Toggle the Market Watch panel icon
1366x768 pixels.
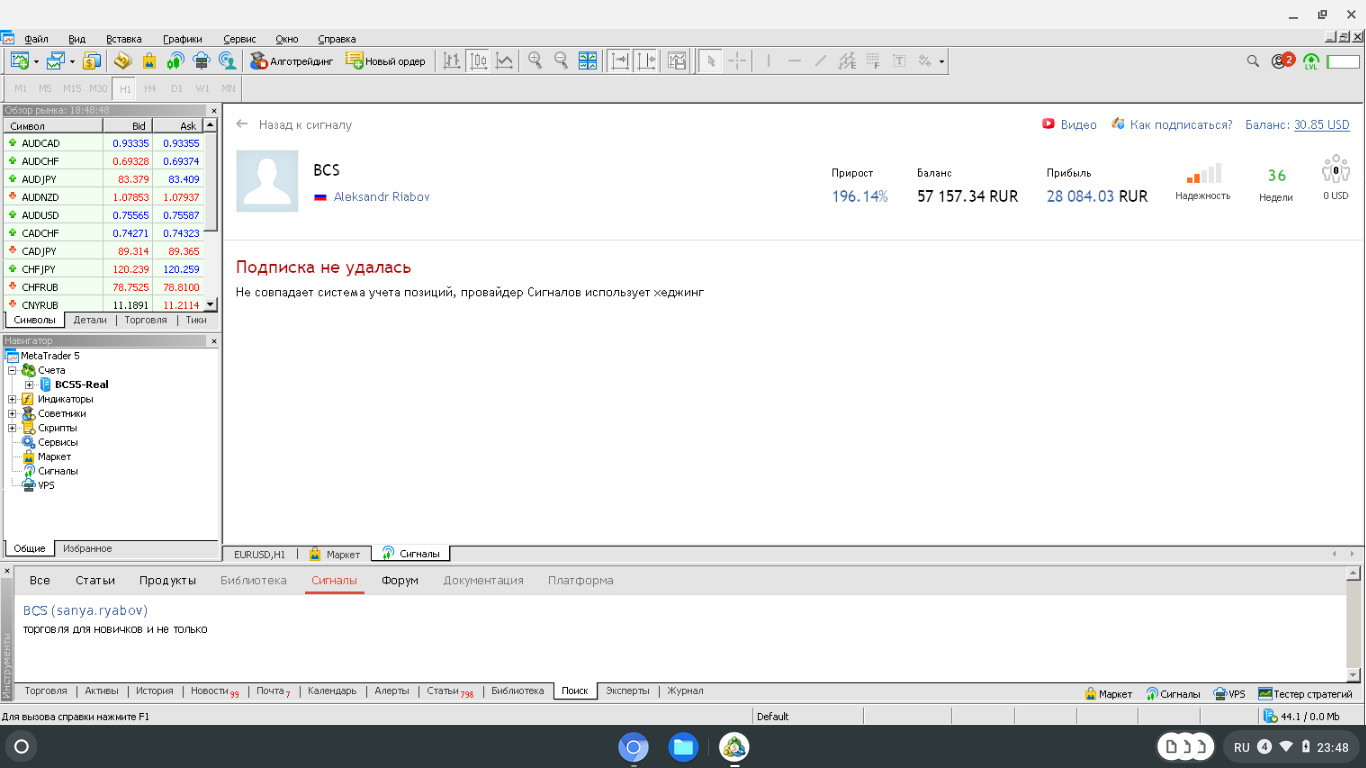pos(92,61)
